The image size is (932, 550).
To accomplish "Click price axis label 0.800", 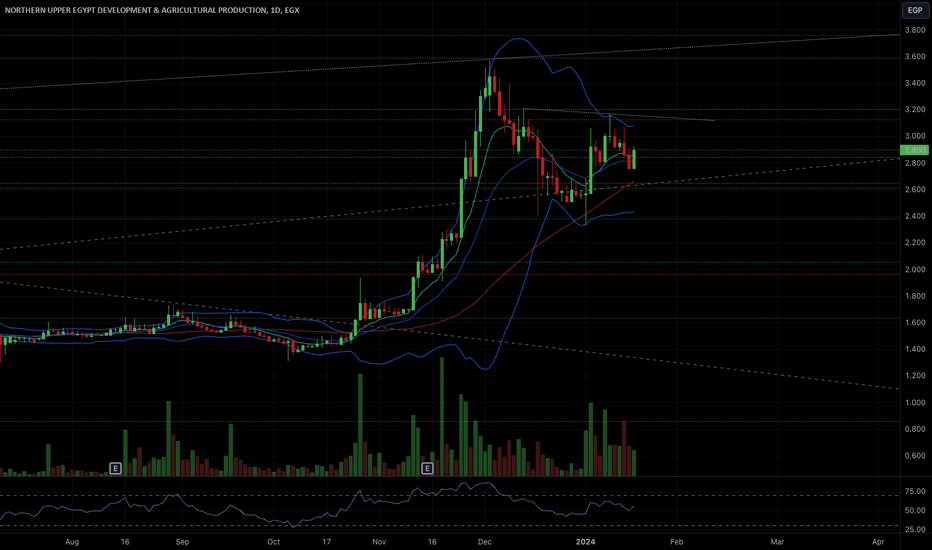I will (915, 429).
